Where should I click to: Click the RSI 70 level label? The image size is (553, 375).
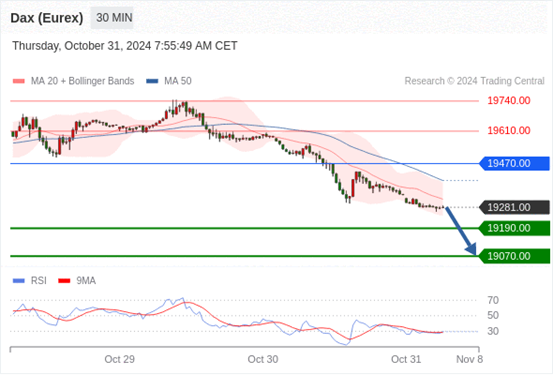tap(493, 301)
